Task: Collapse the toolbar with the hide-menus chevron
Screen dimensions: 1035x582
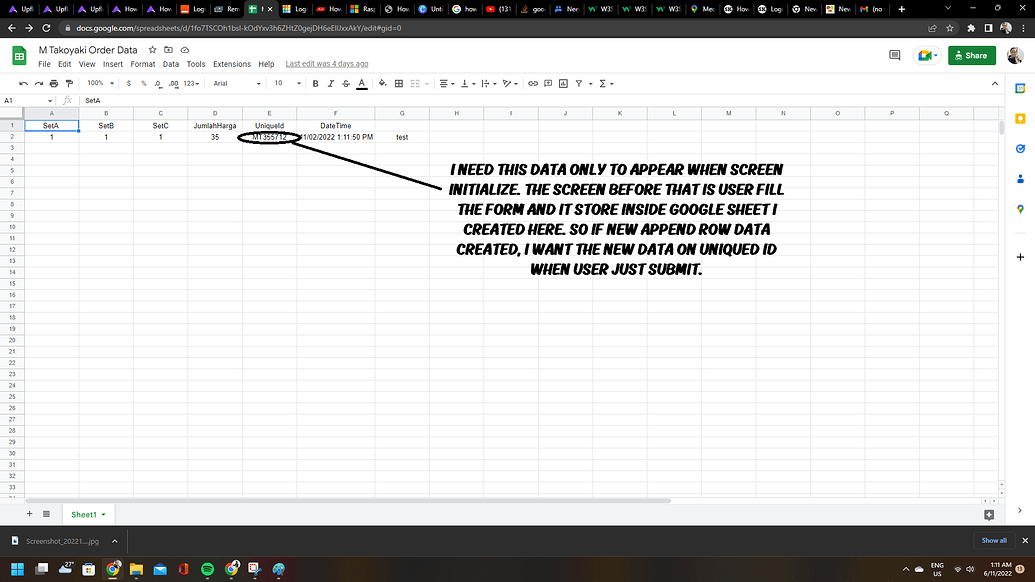Action: (x=994, y=84)
